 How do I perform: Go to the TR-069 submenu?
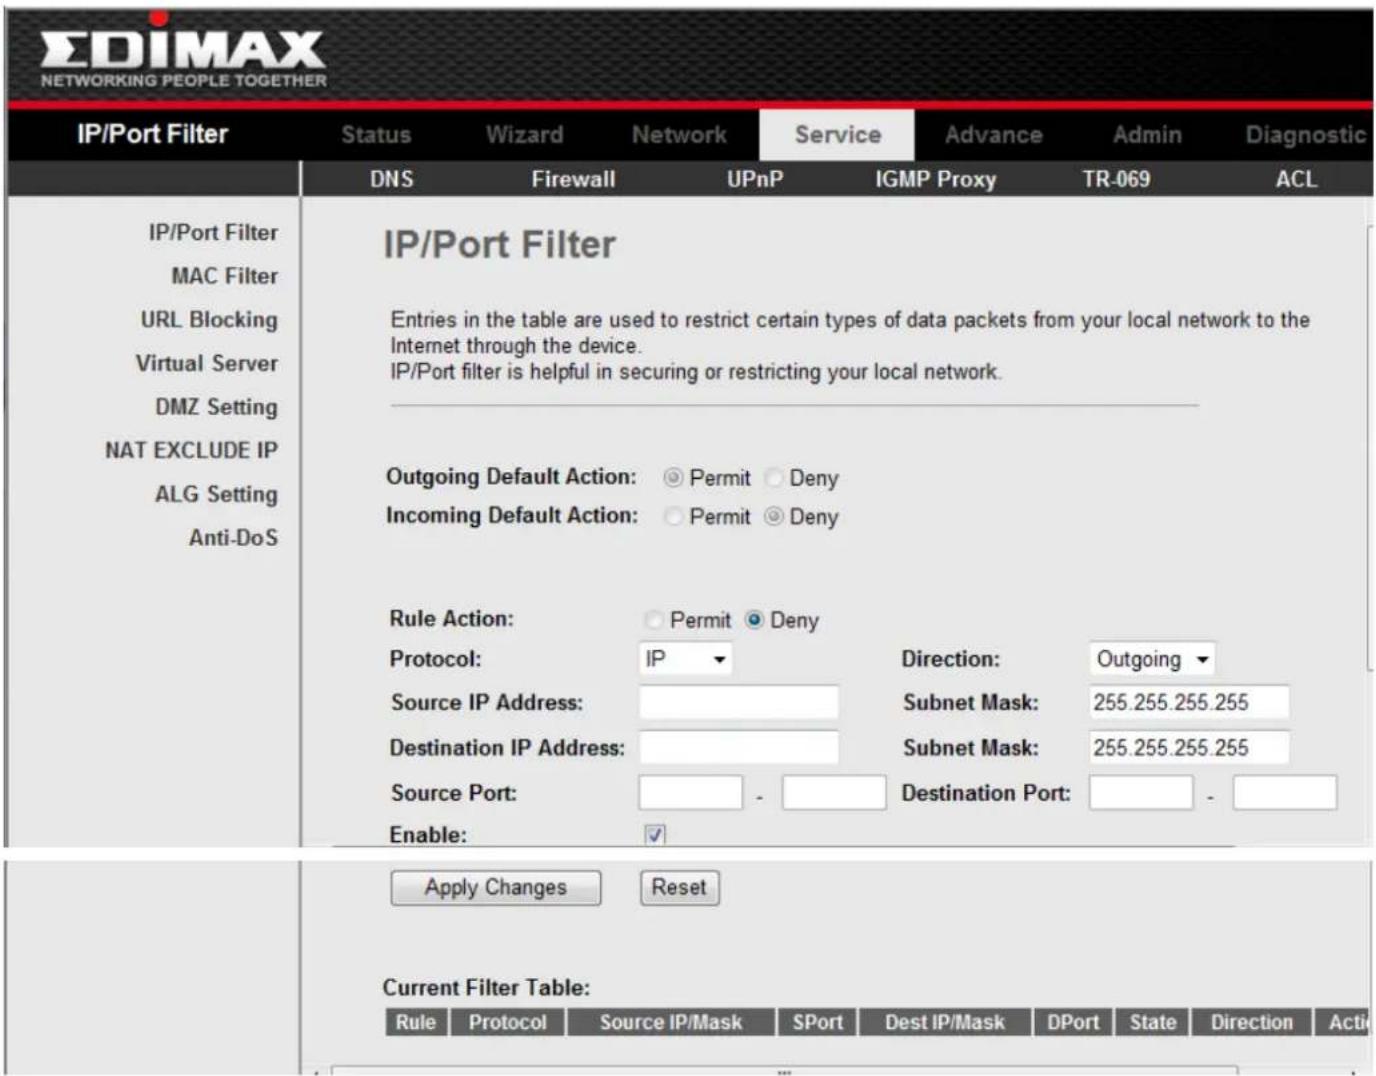click(x=1116, y=179)
